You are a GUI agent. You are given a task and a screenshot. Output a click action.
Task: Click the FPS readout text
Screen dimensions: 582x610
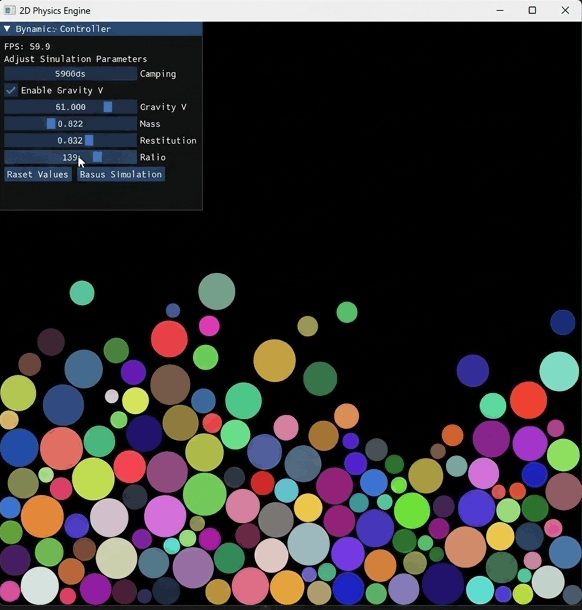[x=27, y=47]
